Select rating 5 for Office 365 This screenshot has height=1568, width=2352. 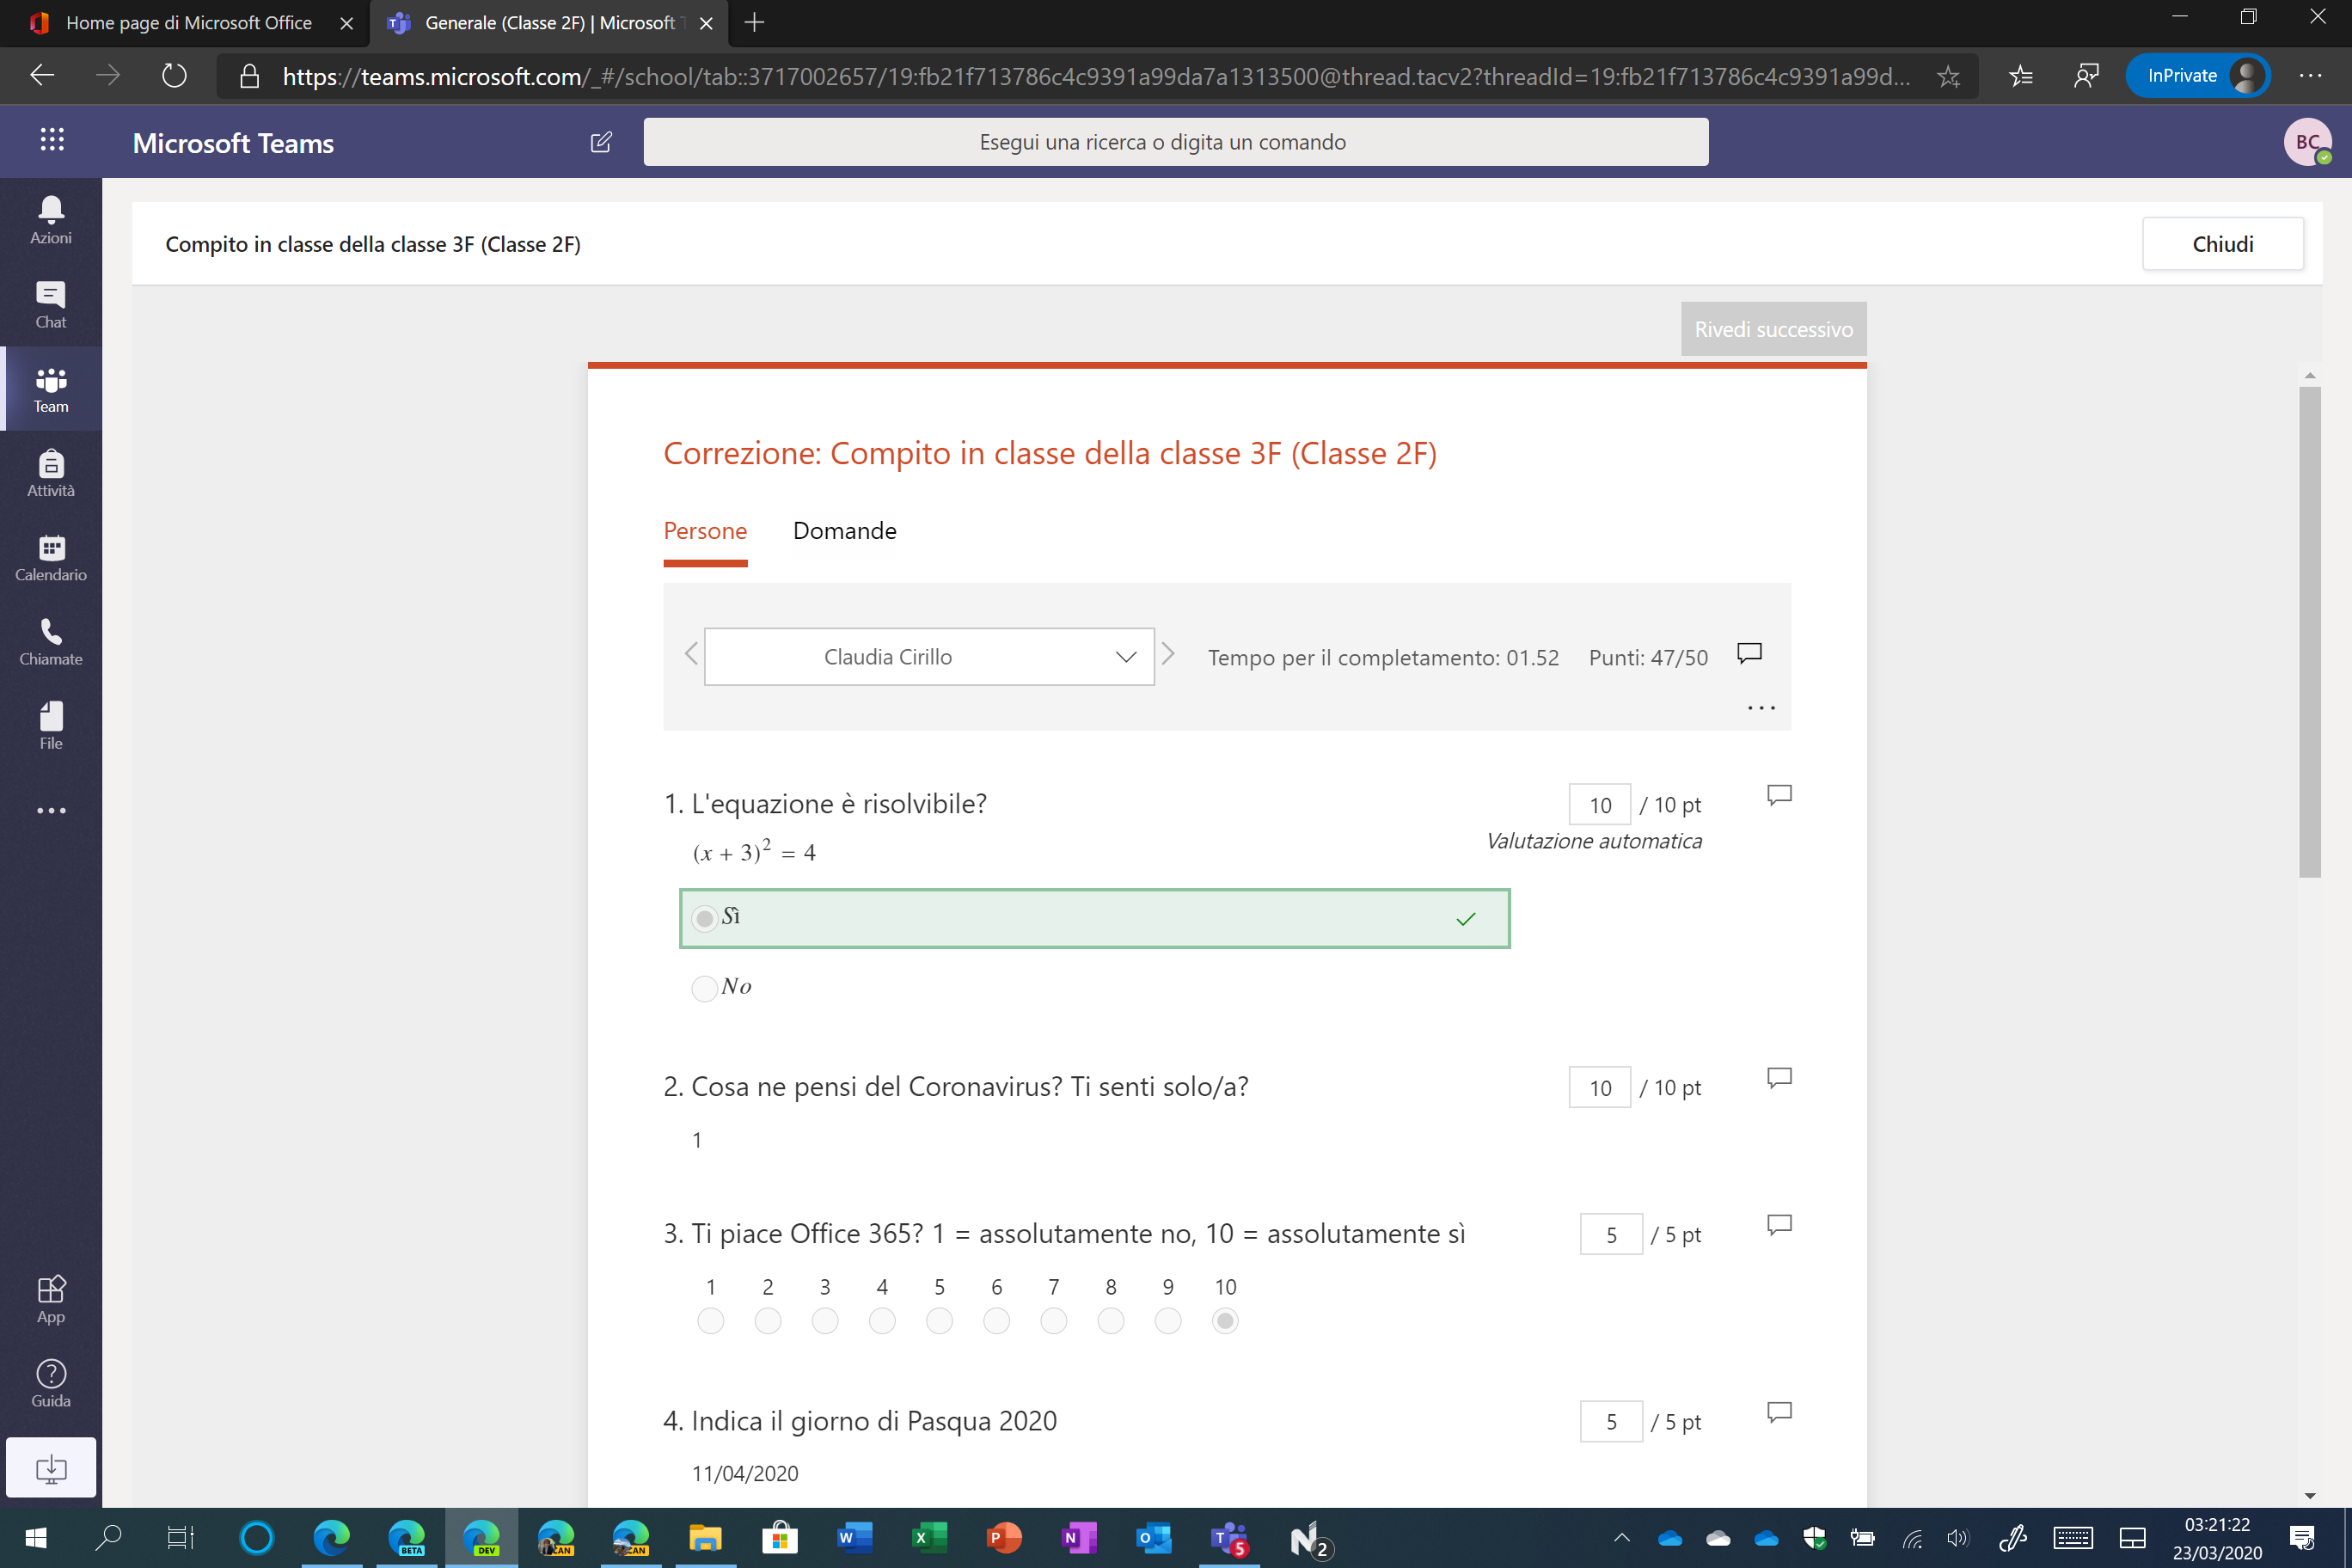tap(939, 1321)
